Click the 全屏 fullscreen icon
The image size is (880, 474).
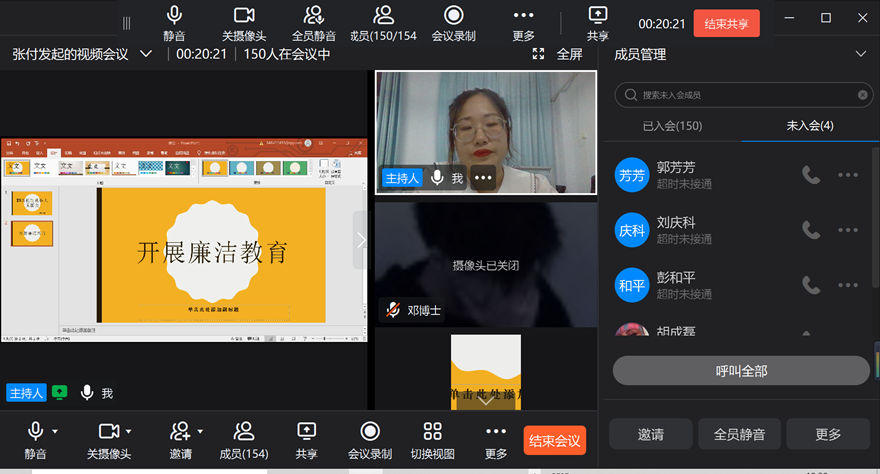coord(539,54)
